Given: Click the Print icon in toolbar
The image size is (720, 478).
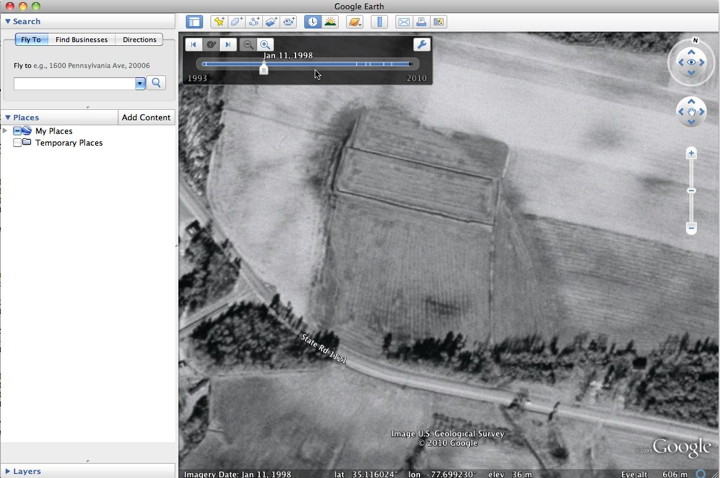Looking at the screenshot, I should pos(421,21).
